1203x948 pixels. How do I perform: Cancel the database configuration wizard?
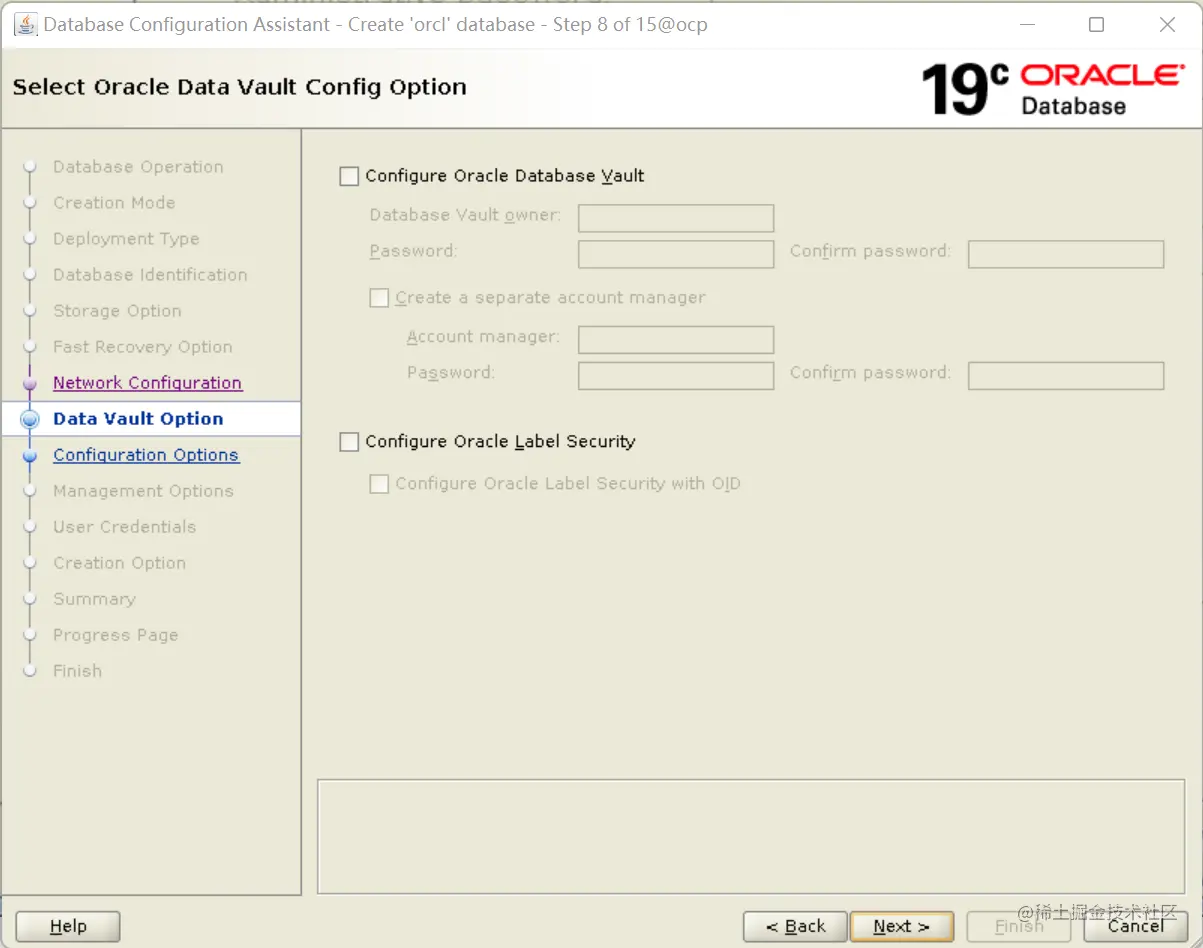click(1135, 927)
